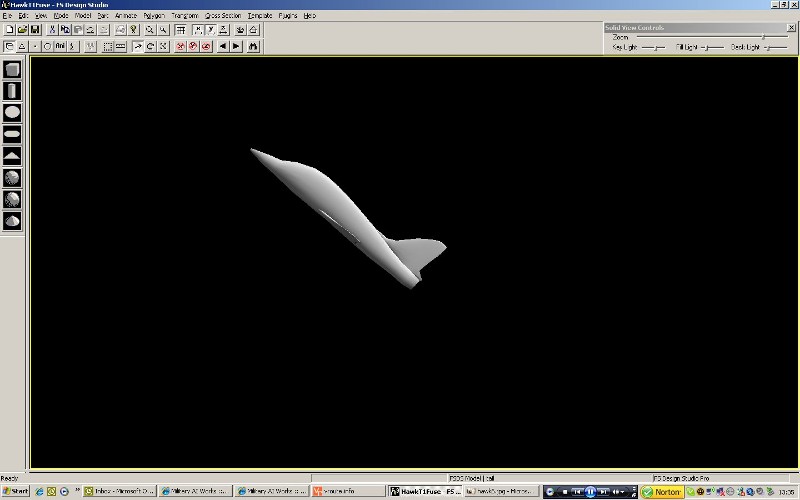Adjust the Fill Light slider

707,47
